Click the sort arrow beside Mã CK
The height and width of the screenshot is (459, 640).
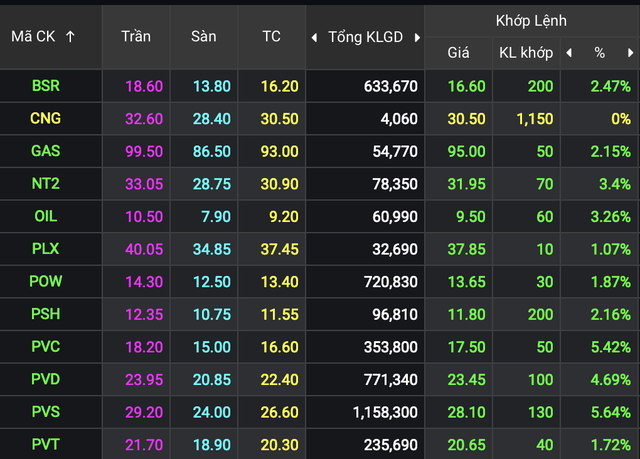click(70, 37)
